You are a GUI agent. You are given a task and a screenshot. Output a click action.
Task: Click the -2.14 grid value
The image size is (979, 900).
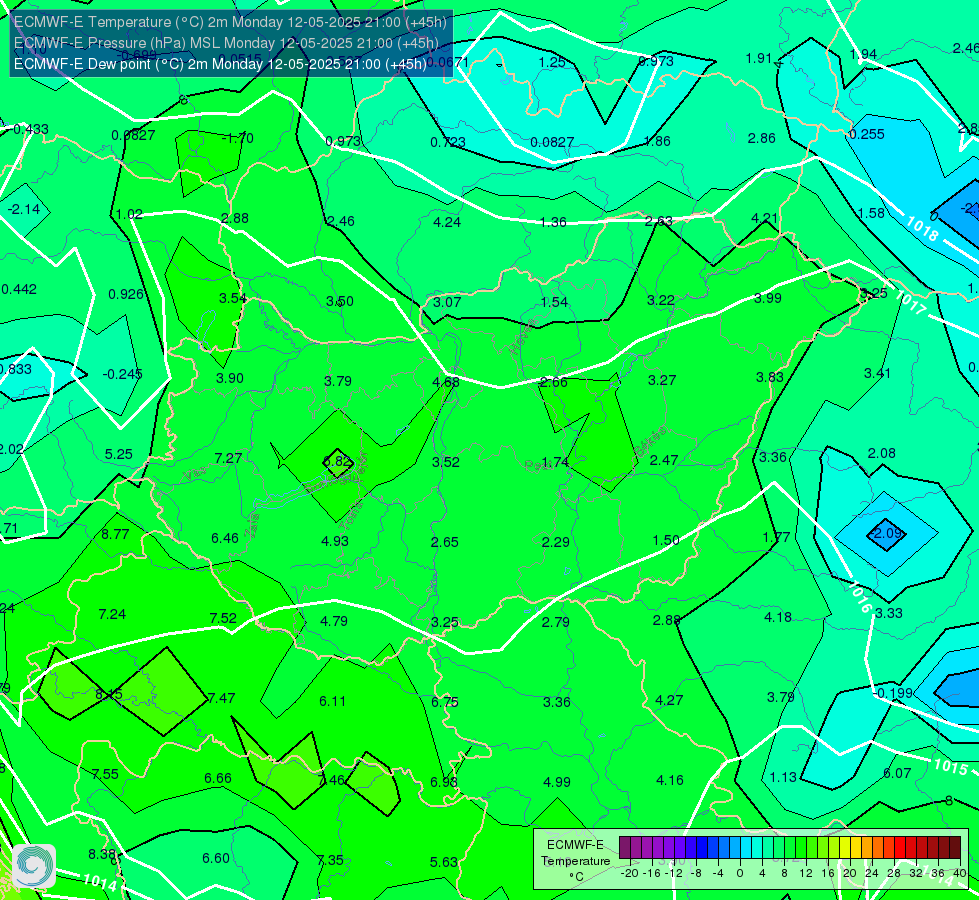[x=24, y=209]
